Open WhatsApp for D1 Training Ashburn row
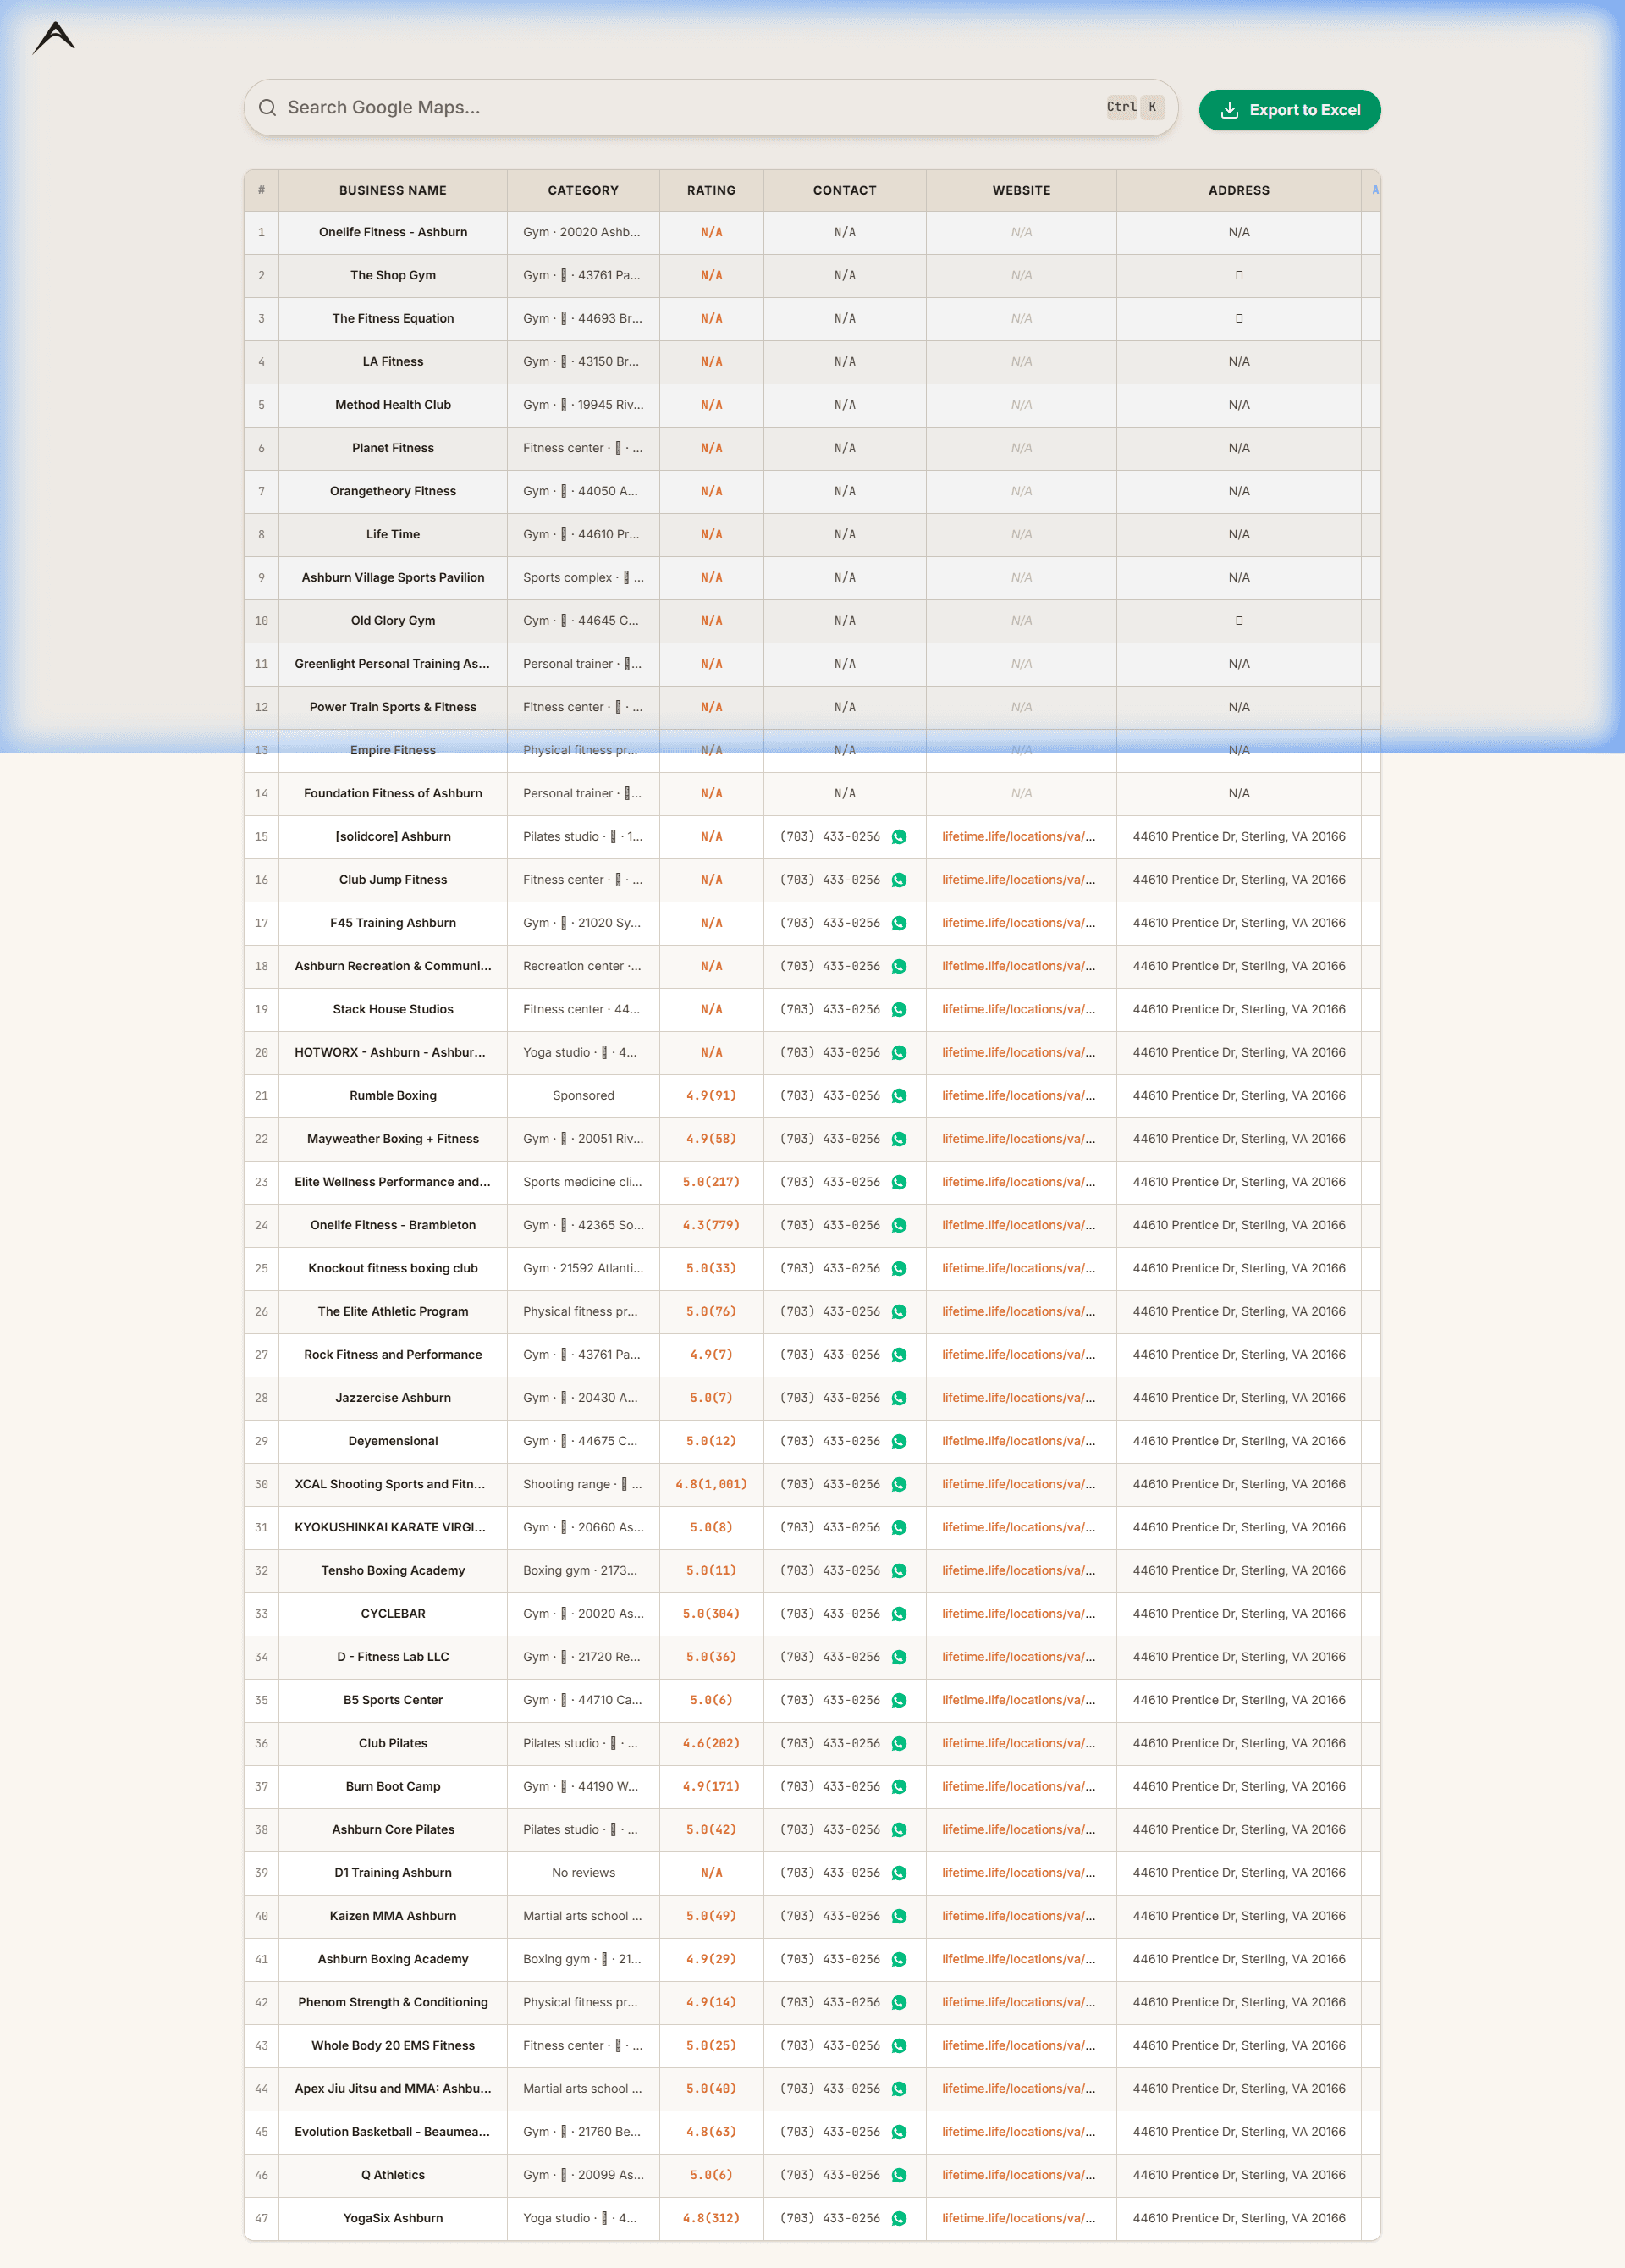 coord(899,1873)
